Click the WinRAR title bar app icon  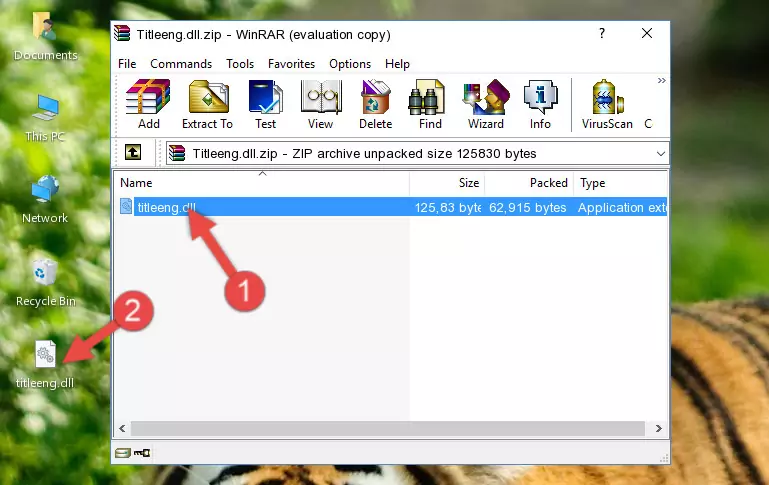pos(122,33)
